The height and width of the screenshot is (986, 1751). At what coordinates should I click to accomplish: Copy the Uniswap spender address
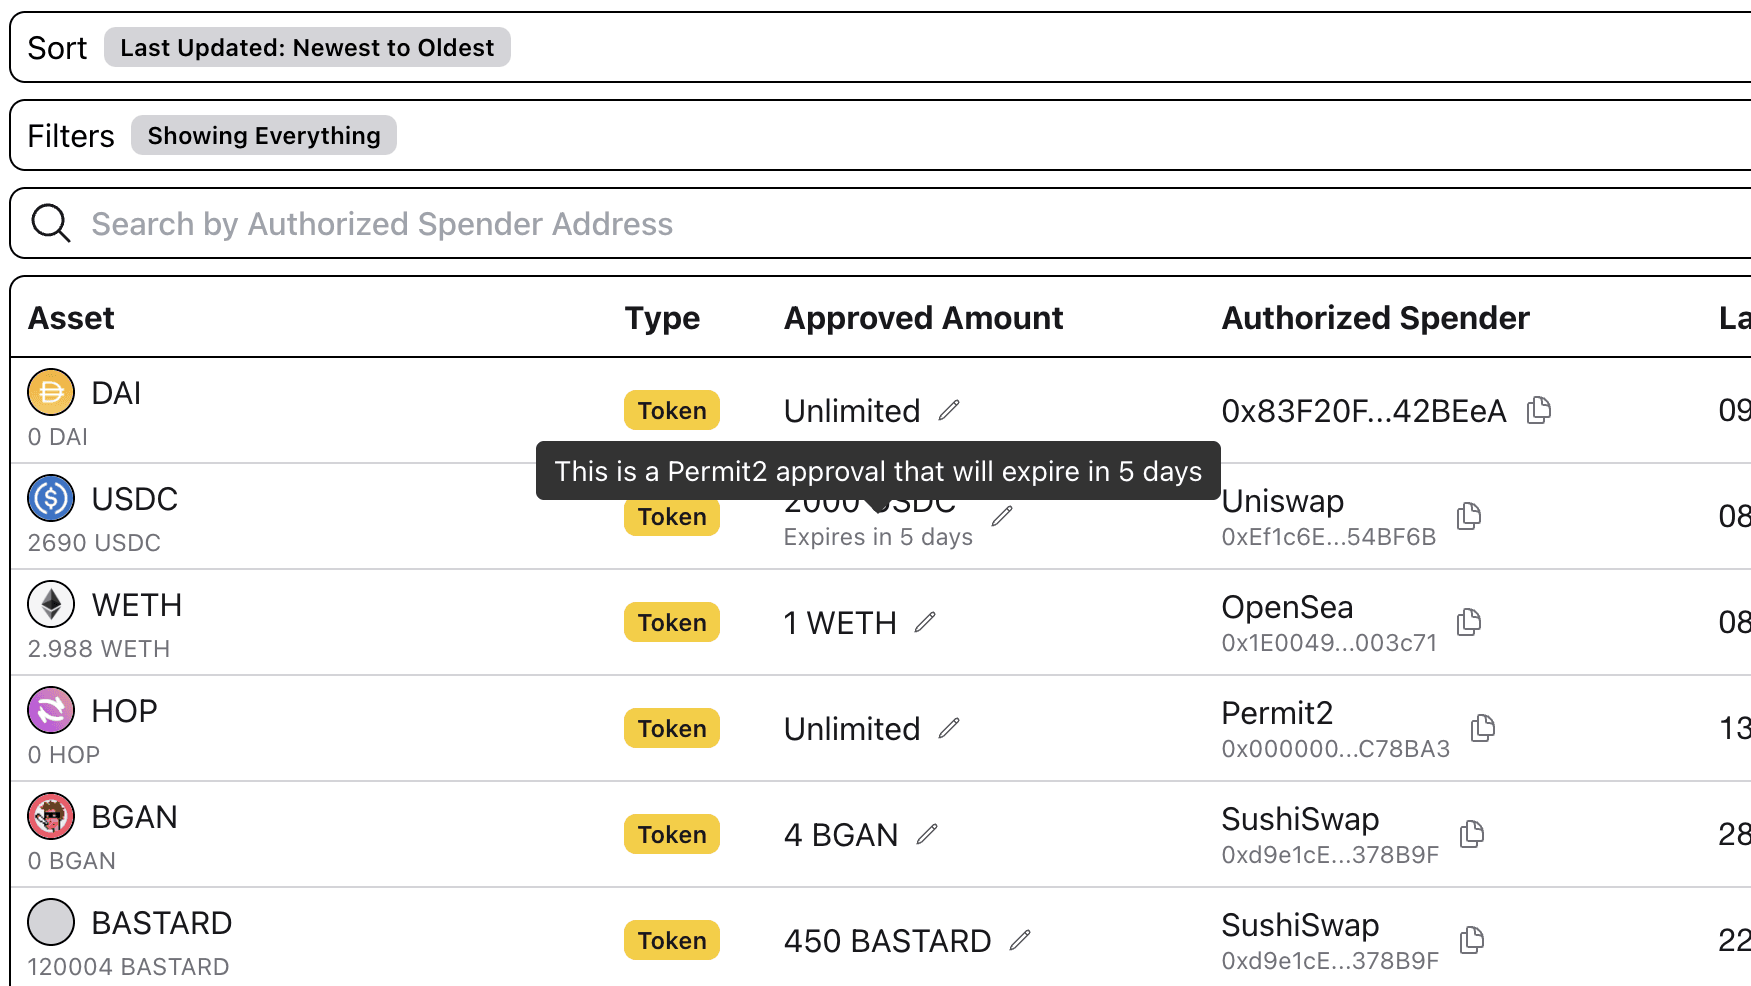pyautogui.click(x=1469, y=517)
